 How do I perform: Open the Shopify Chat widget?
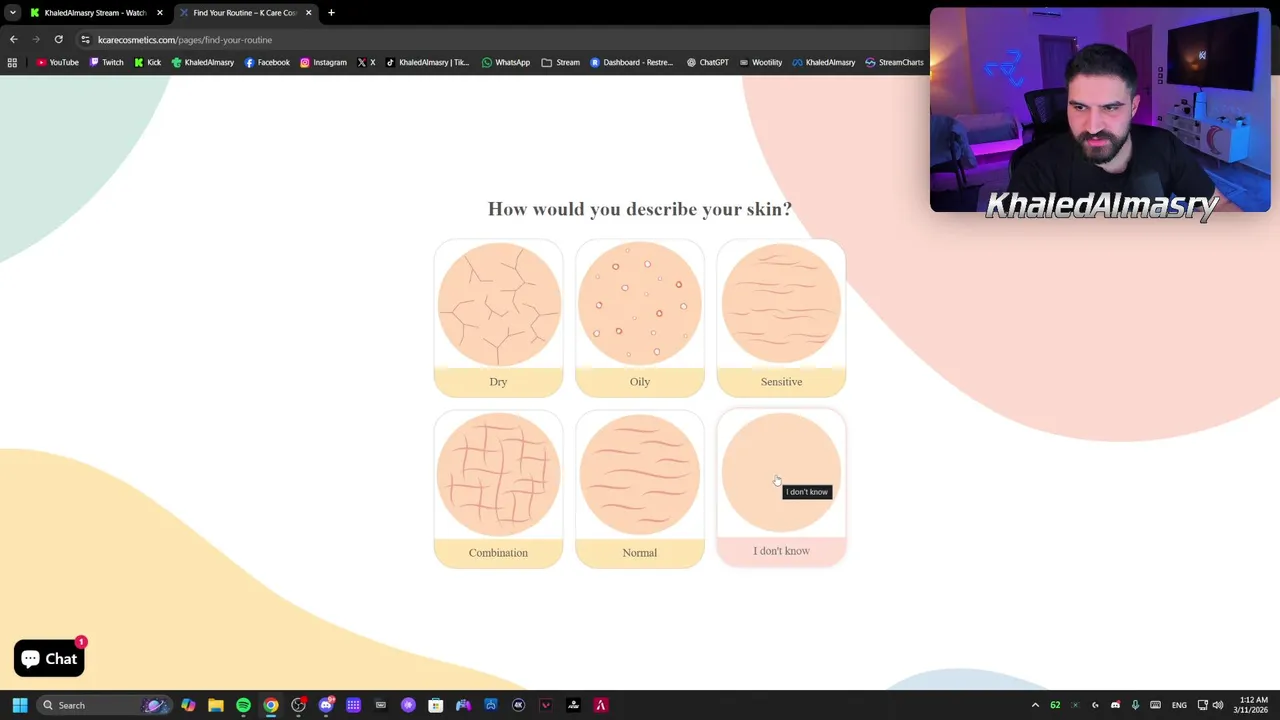point(49,658)
